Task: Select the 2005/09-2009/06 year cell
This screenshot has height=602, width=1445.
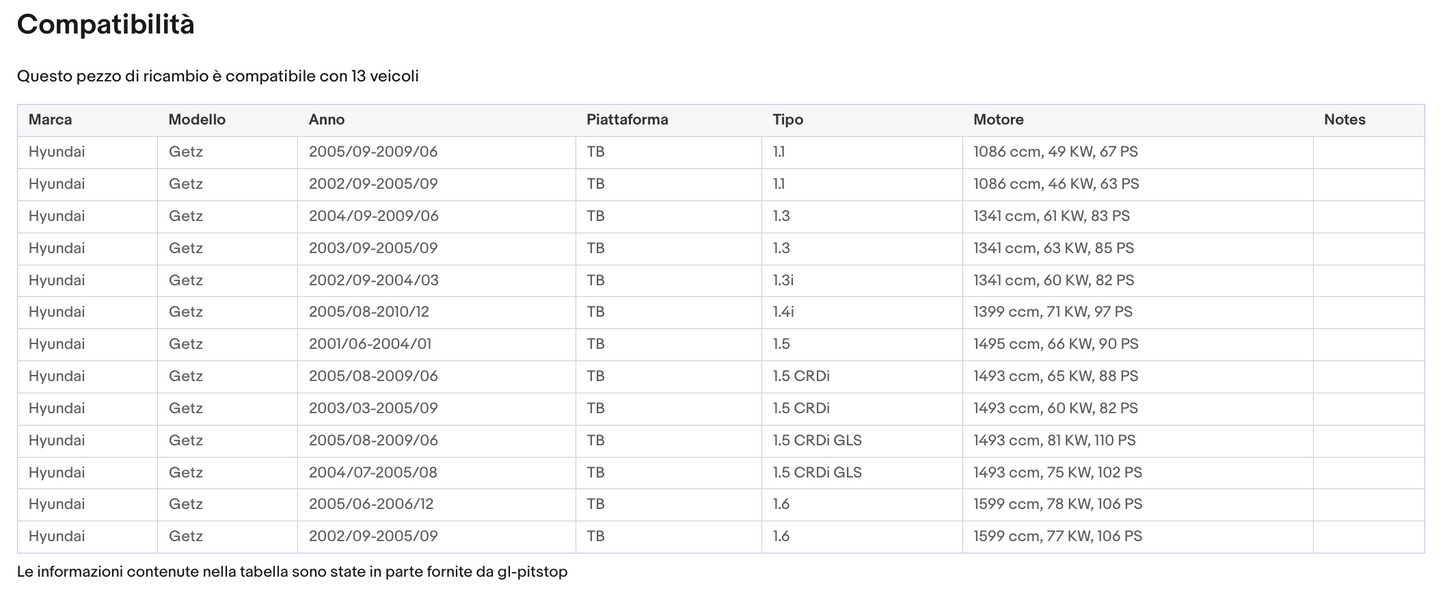Action: click(373, 152)
